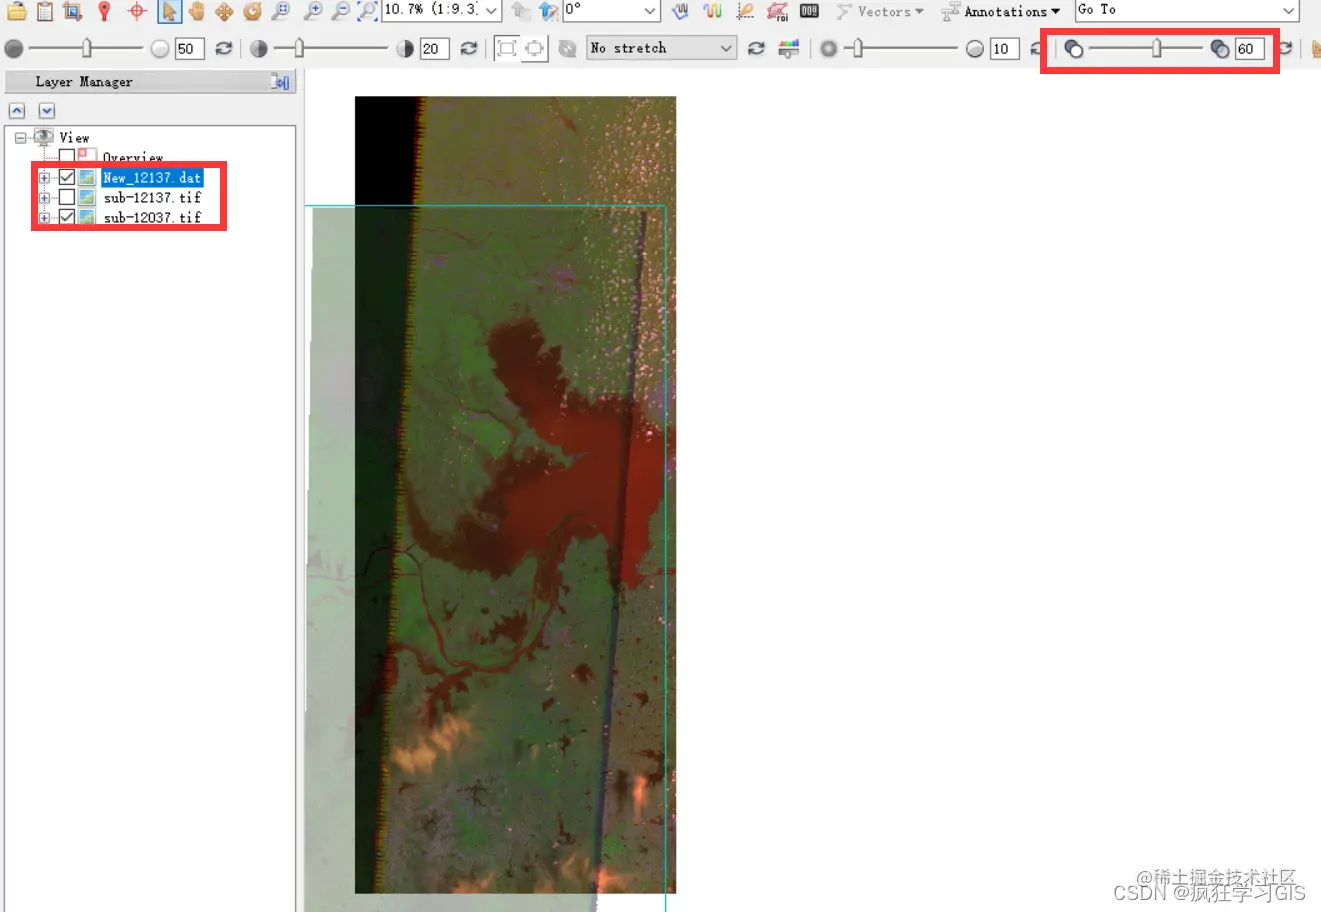
Task: Click the sharpen value field showing 10
Action: point(1004,48)
